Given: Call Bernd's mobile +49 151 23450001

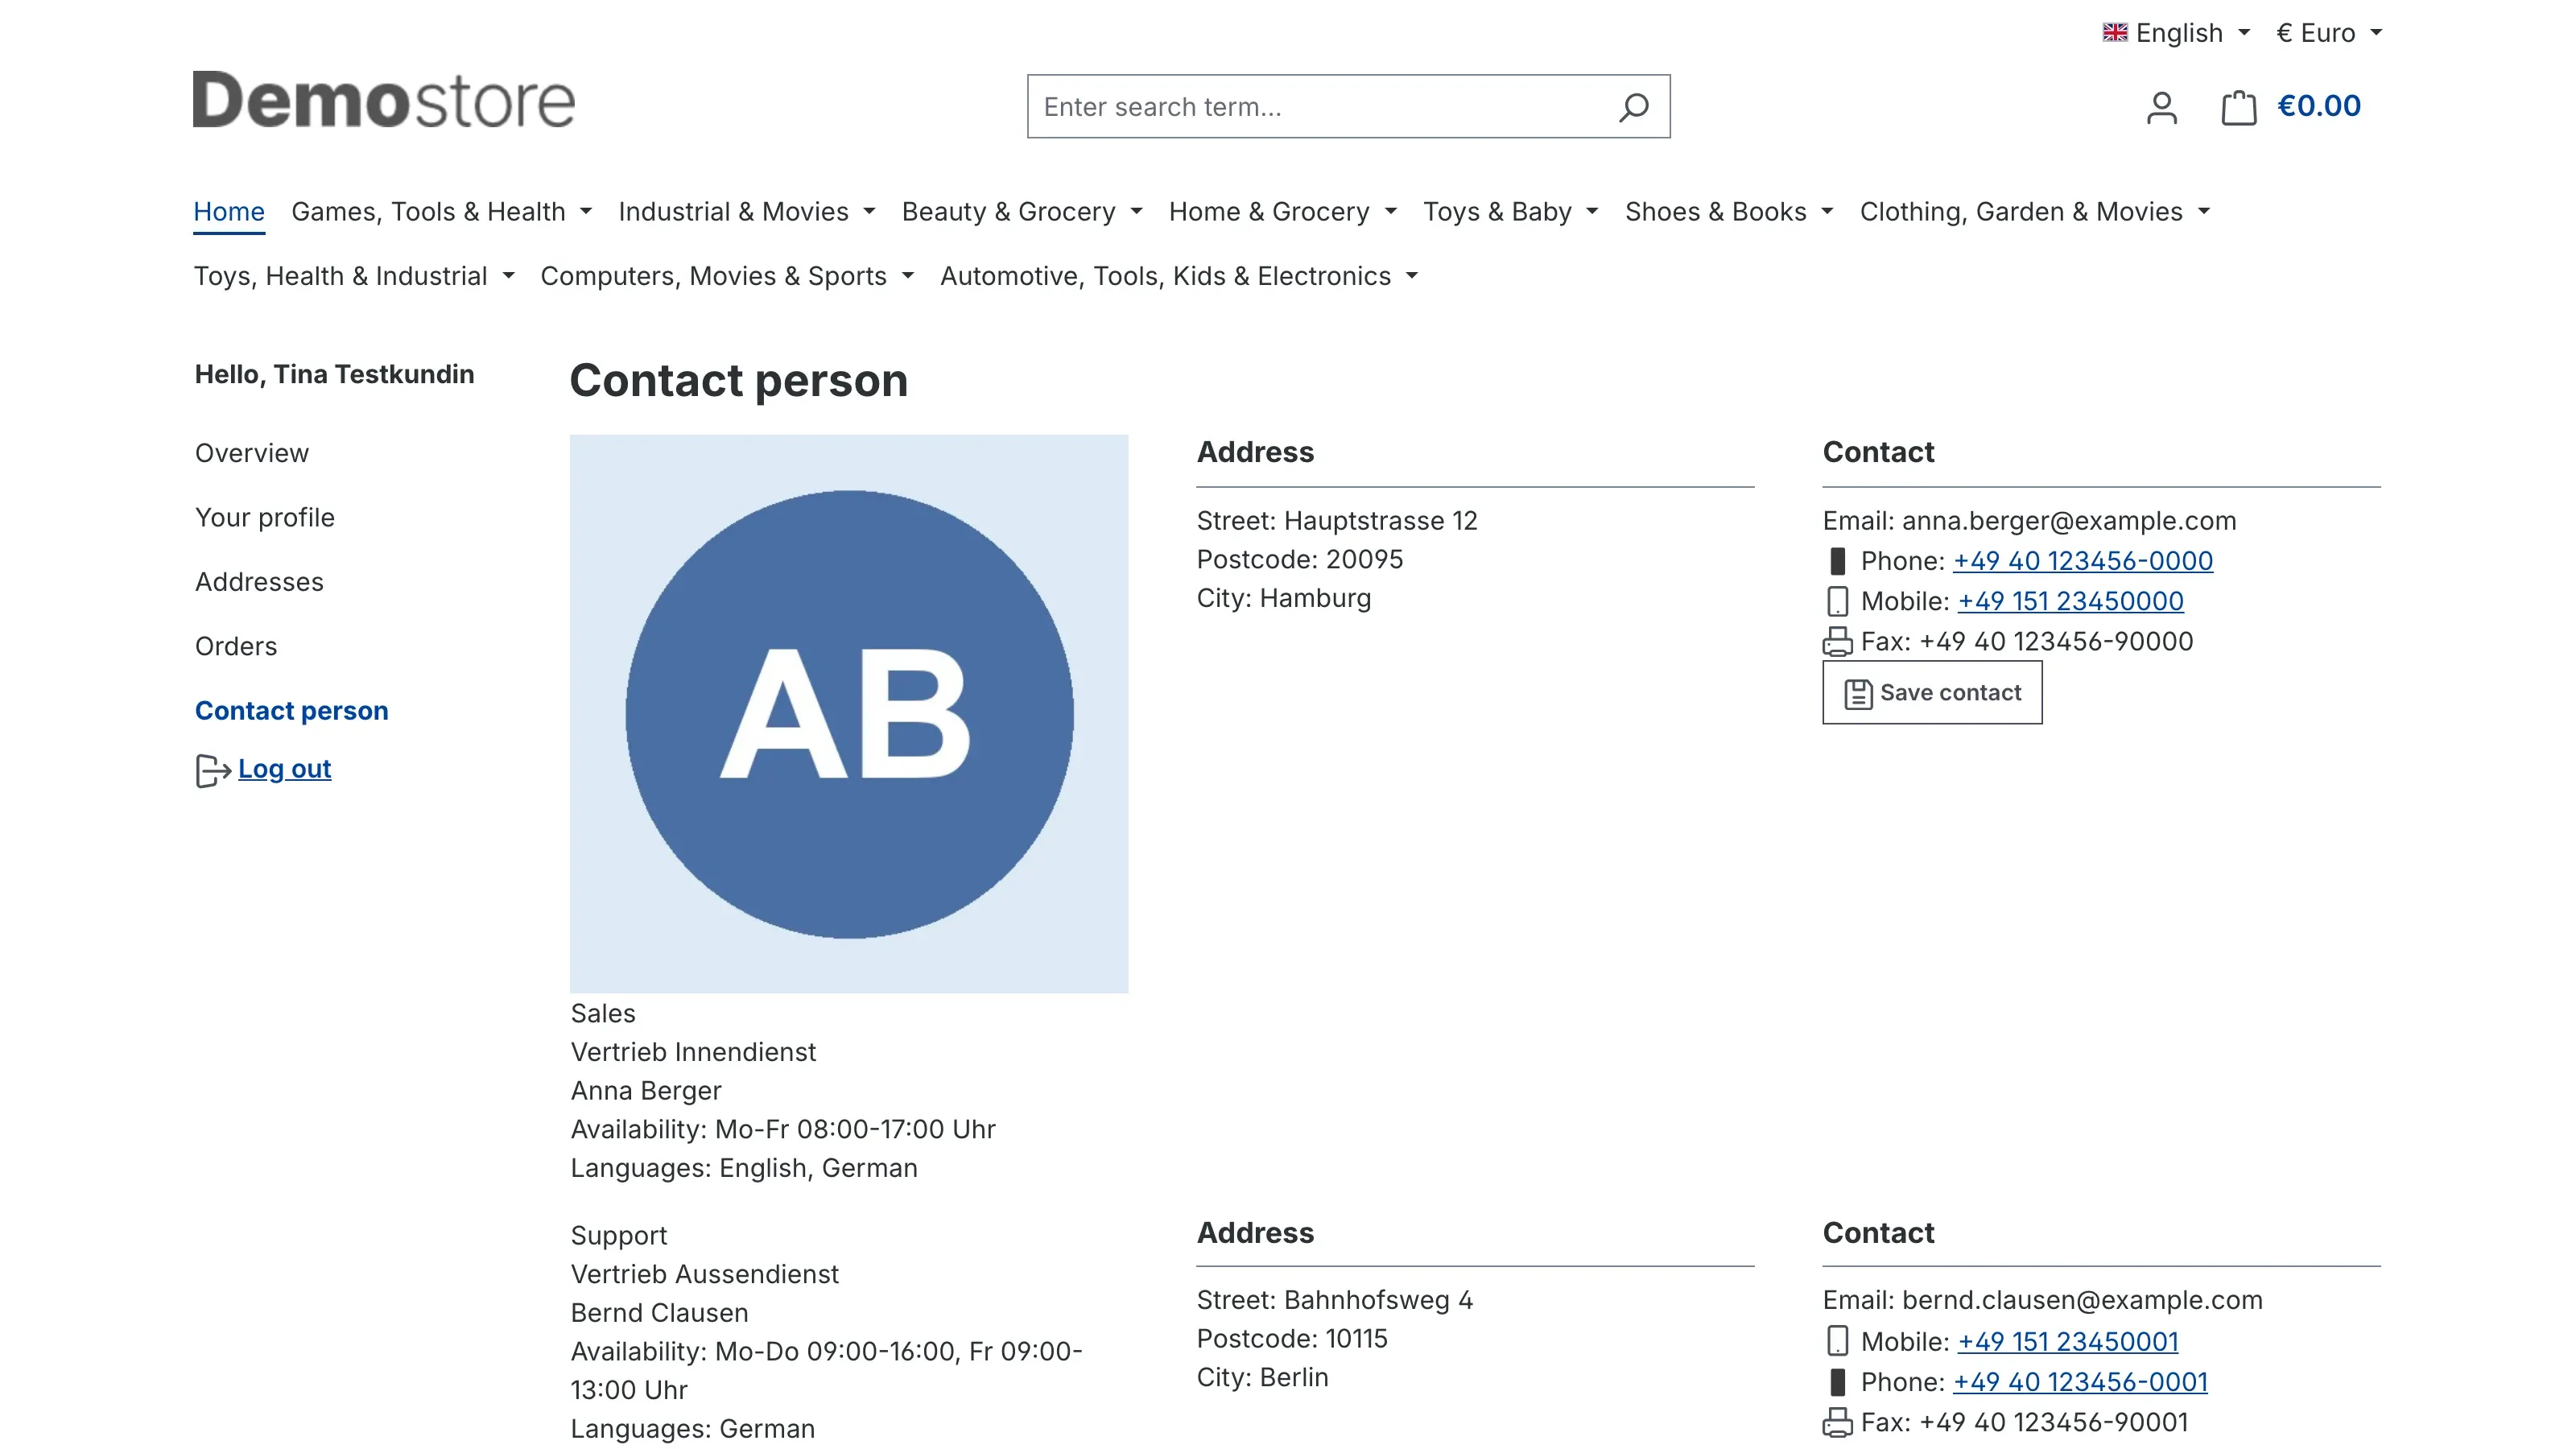Looking at the screenshot, I should 2068,1341.
